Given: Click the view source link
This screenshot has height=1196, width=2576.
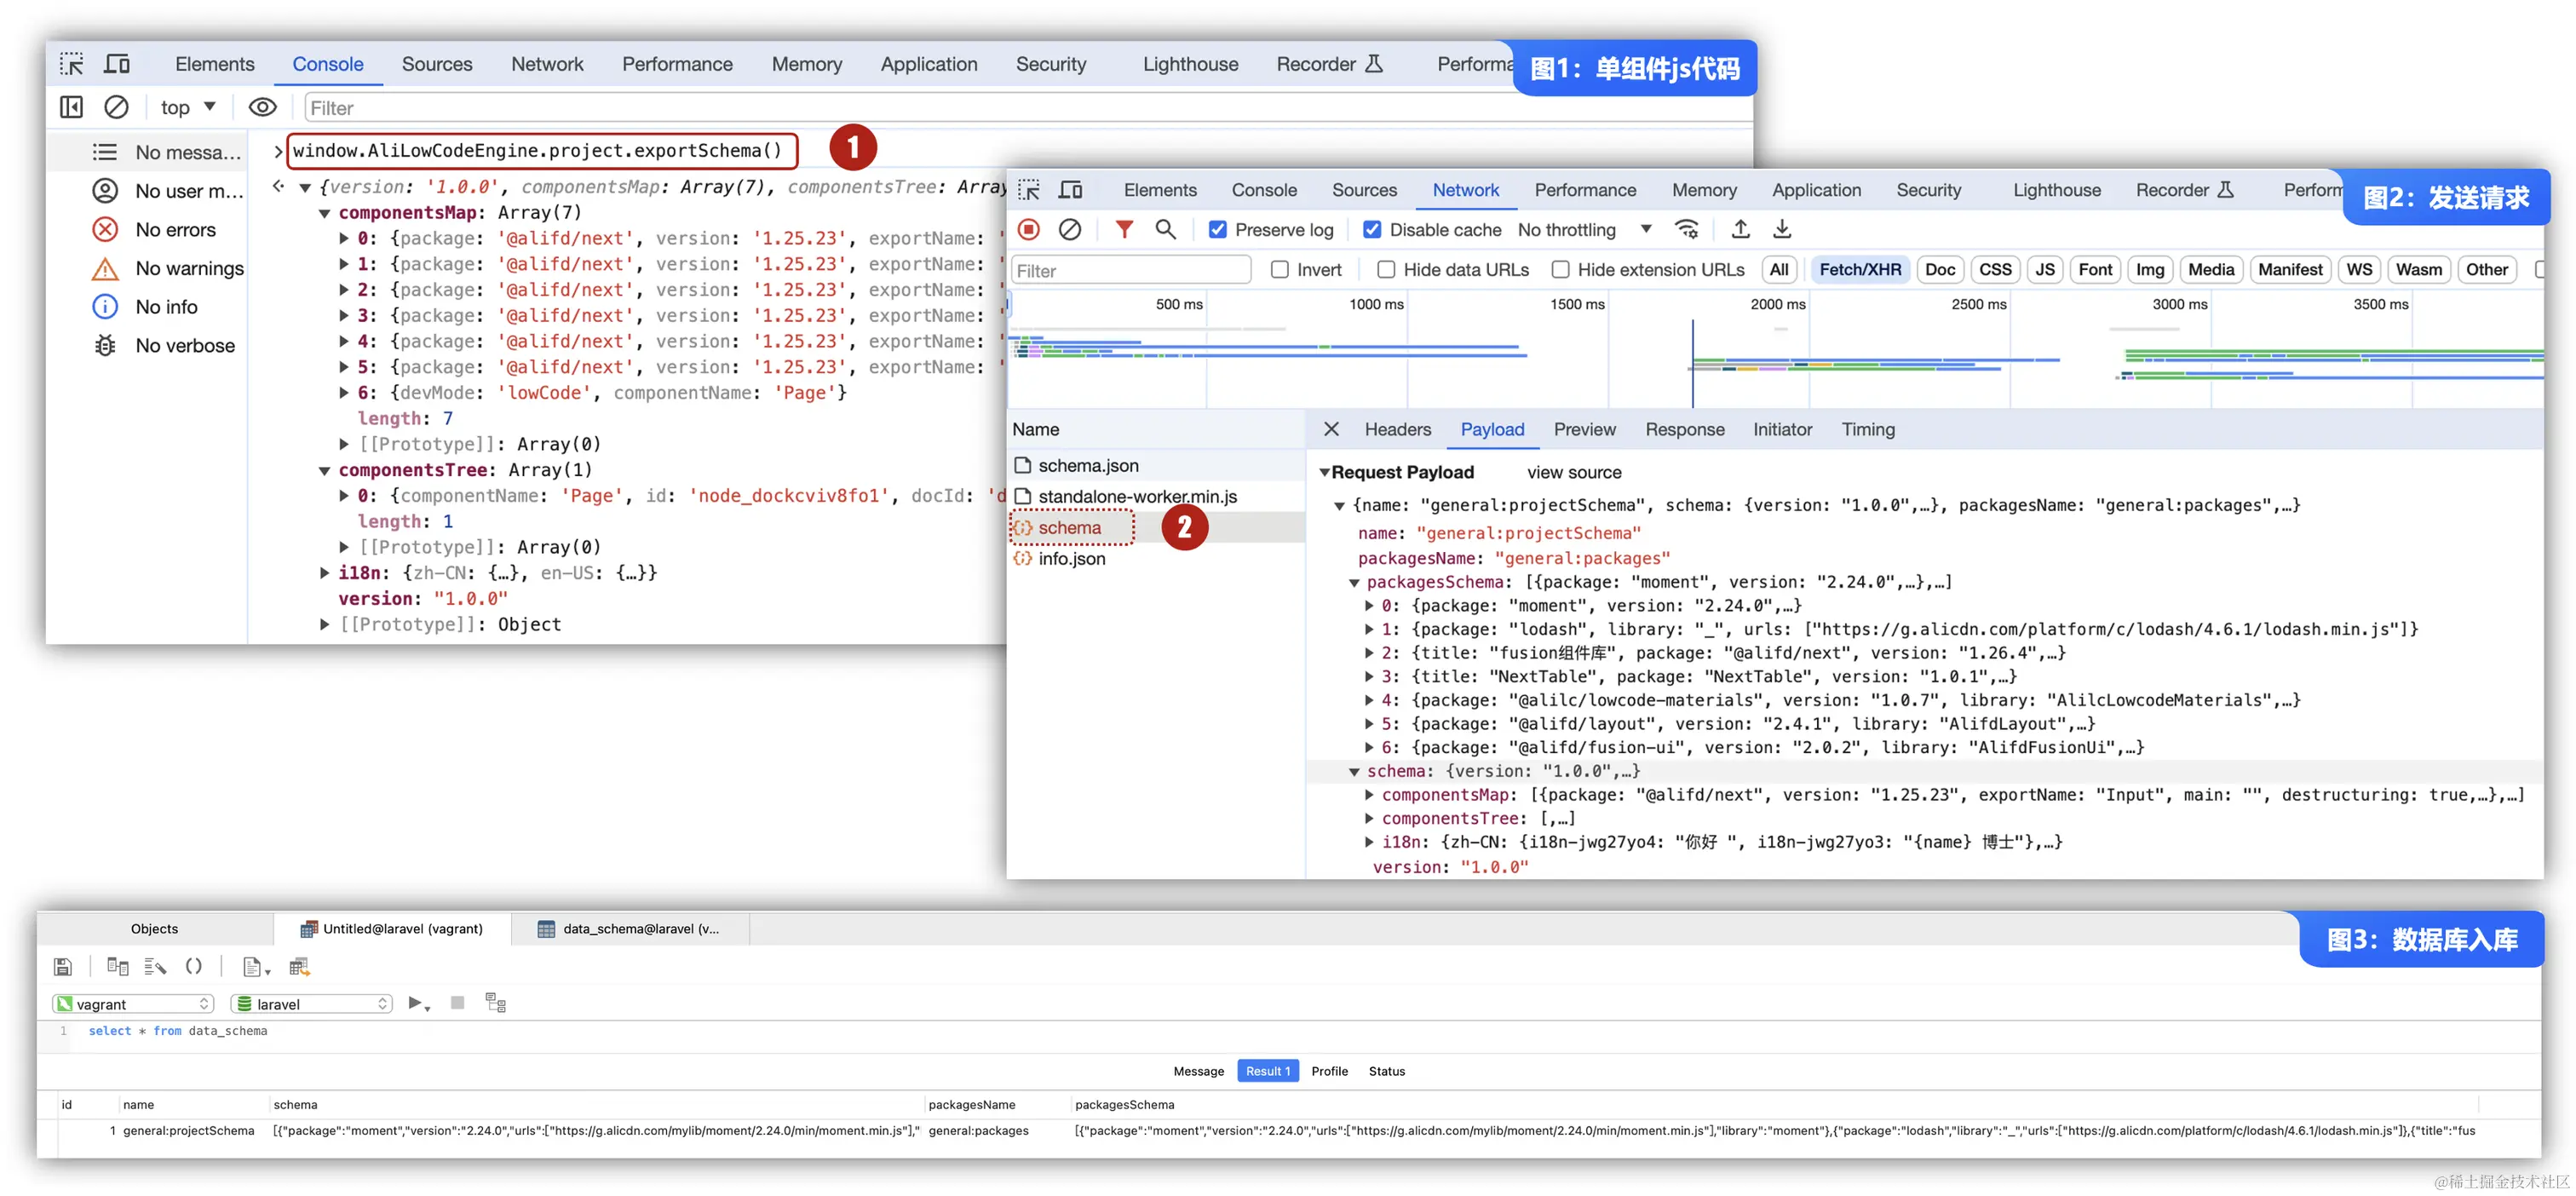Looking at the screenshot, I should (x=1573, y=473).
